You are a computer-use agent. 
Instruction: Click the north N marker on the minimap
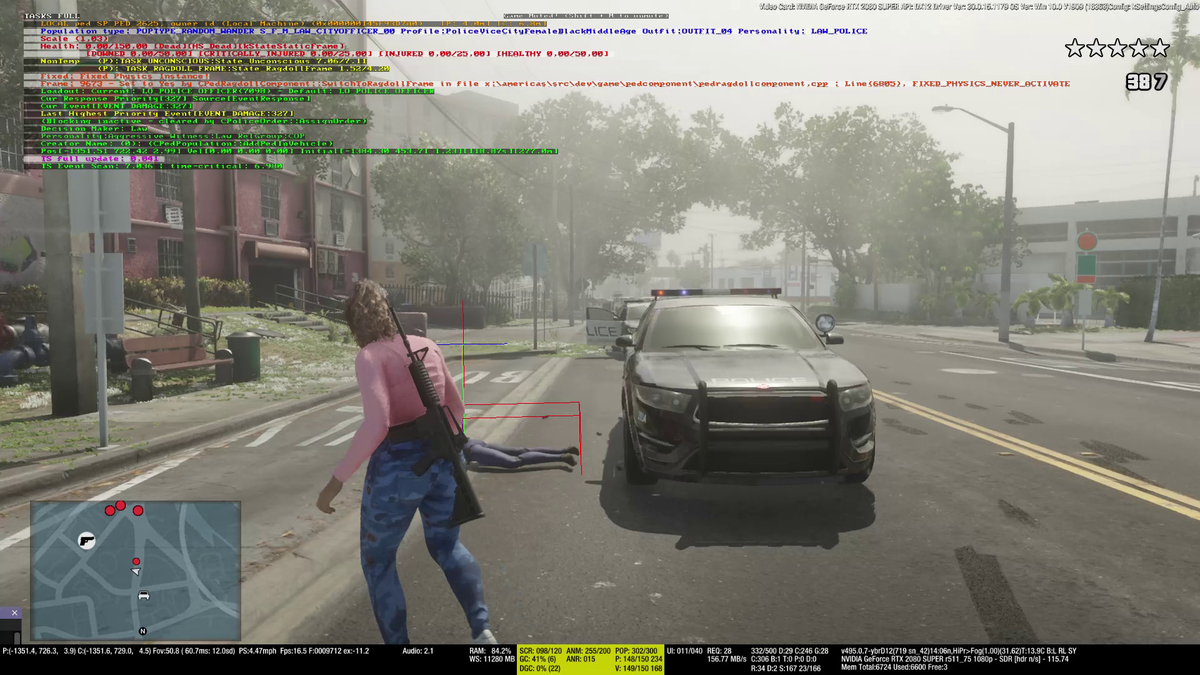[x=143, y=631]
